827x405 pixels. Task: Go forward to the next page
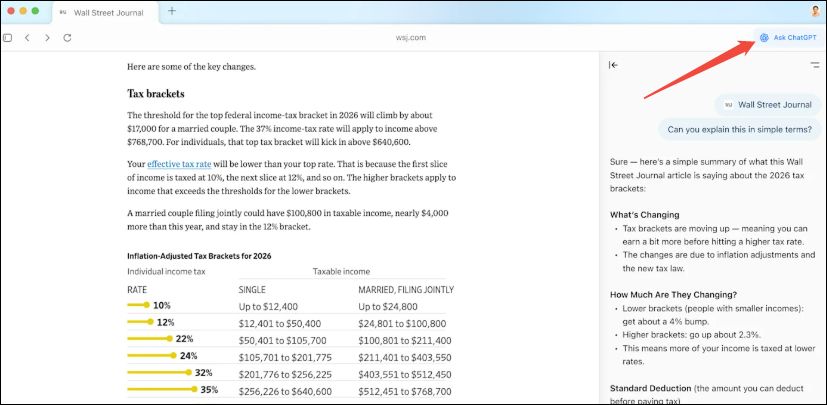click(47, 37)
